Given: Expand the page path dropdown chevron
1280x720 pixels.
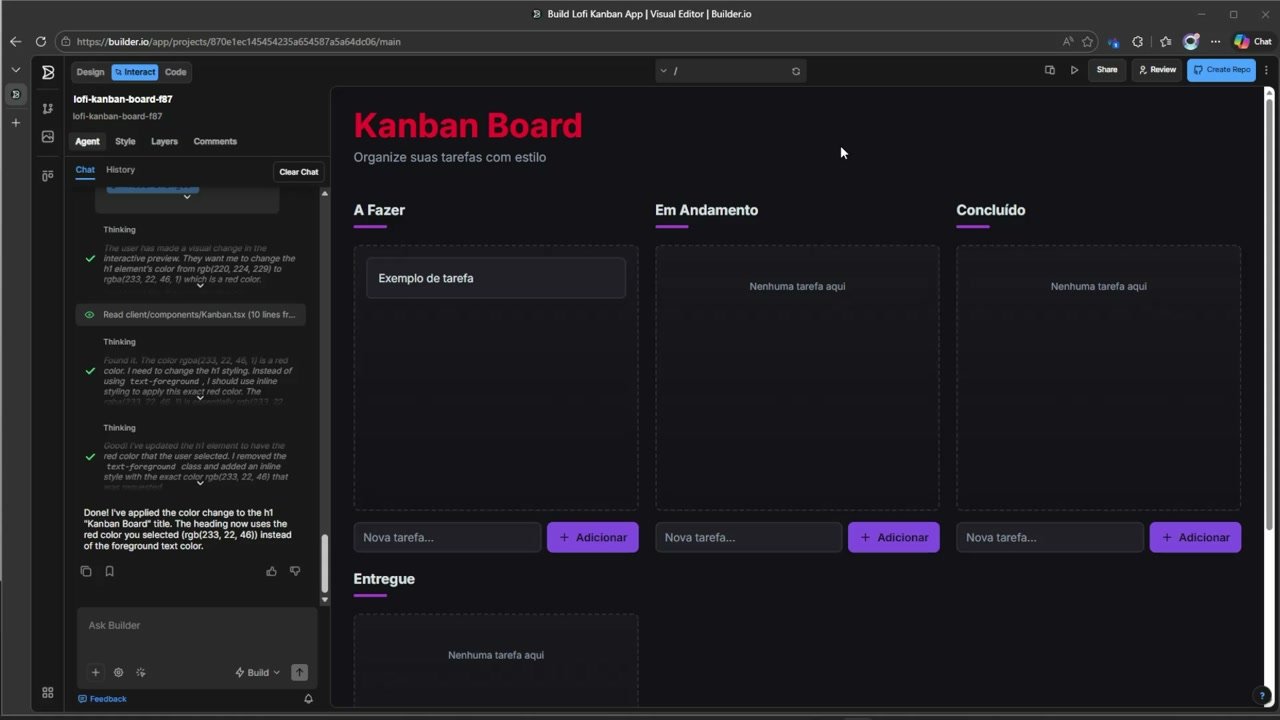Looking at the screenshot, I should click(663, 71).
